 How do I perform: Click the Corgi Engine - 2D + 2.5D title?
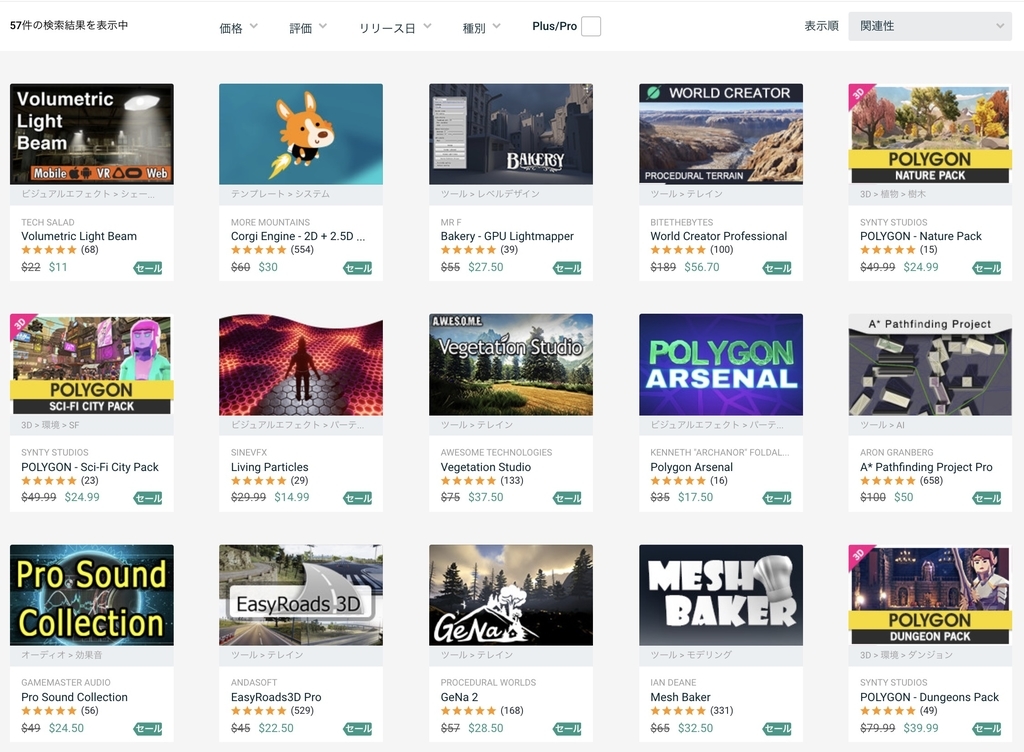298,236
